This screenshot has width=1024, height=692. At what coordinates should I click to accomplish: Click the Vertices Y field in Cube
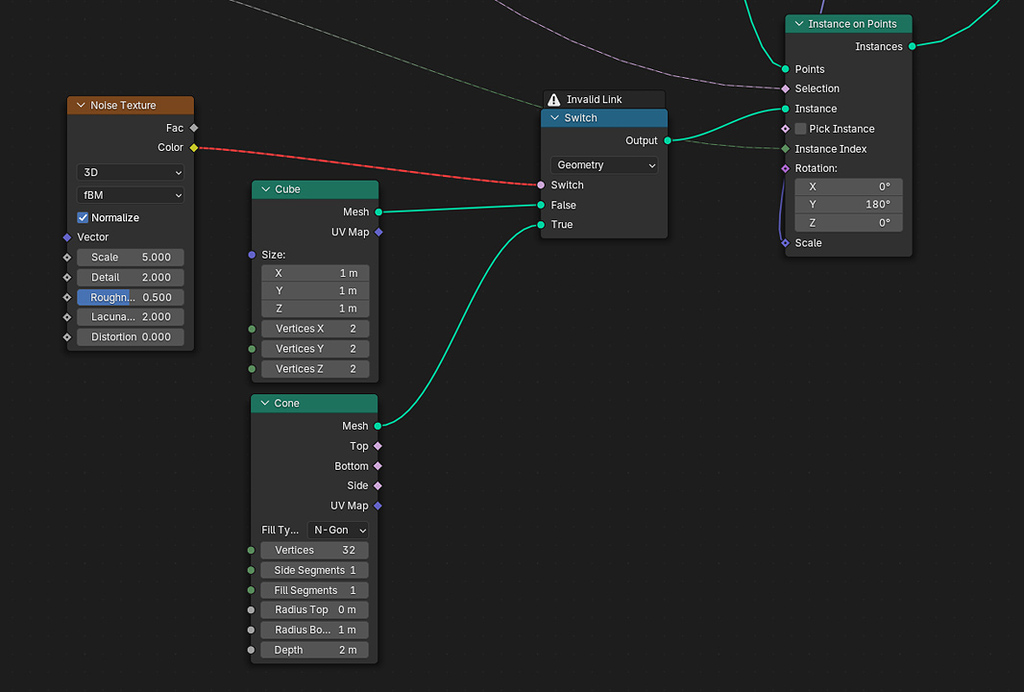315,349
